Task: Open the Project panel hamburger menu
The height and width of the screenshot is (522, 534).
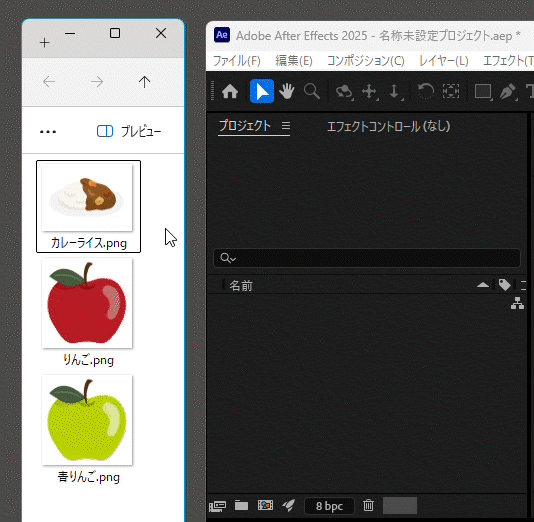Action: [286, 126]
